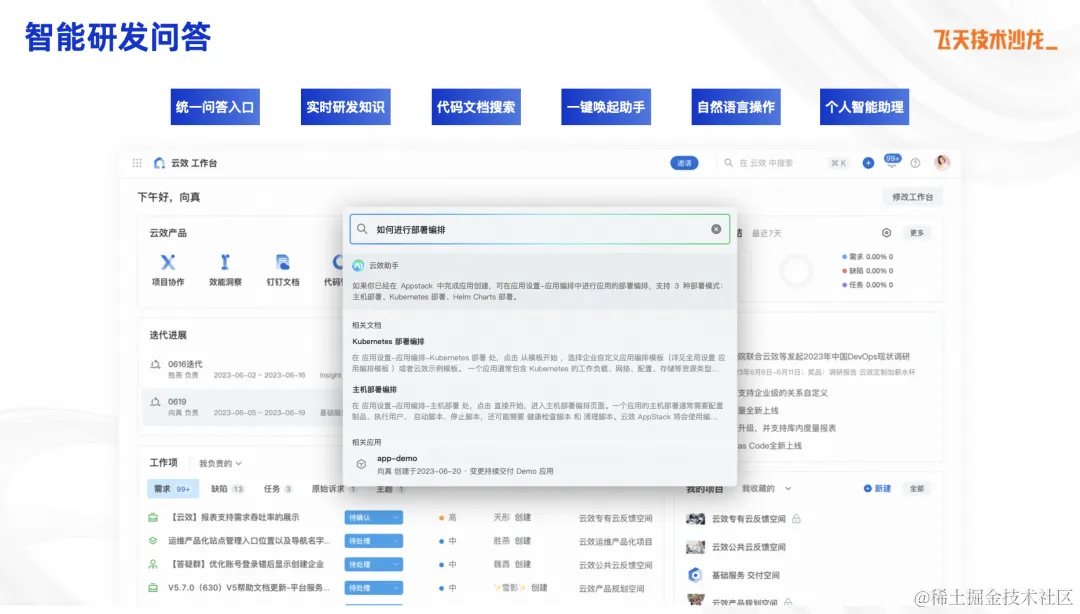Click the 一键唤起助手 slide label
The image size is (1080, 614).
point(606,107)
